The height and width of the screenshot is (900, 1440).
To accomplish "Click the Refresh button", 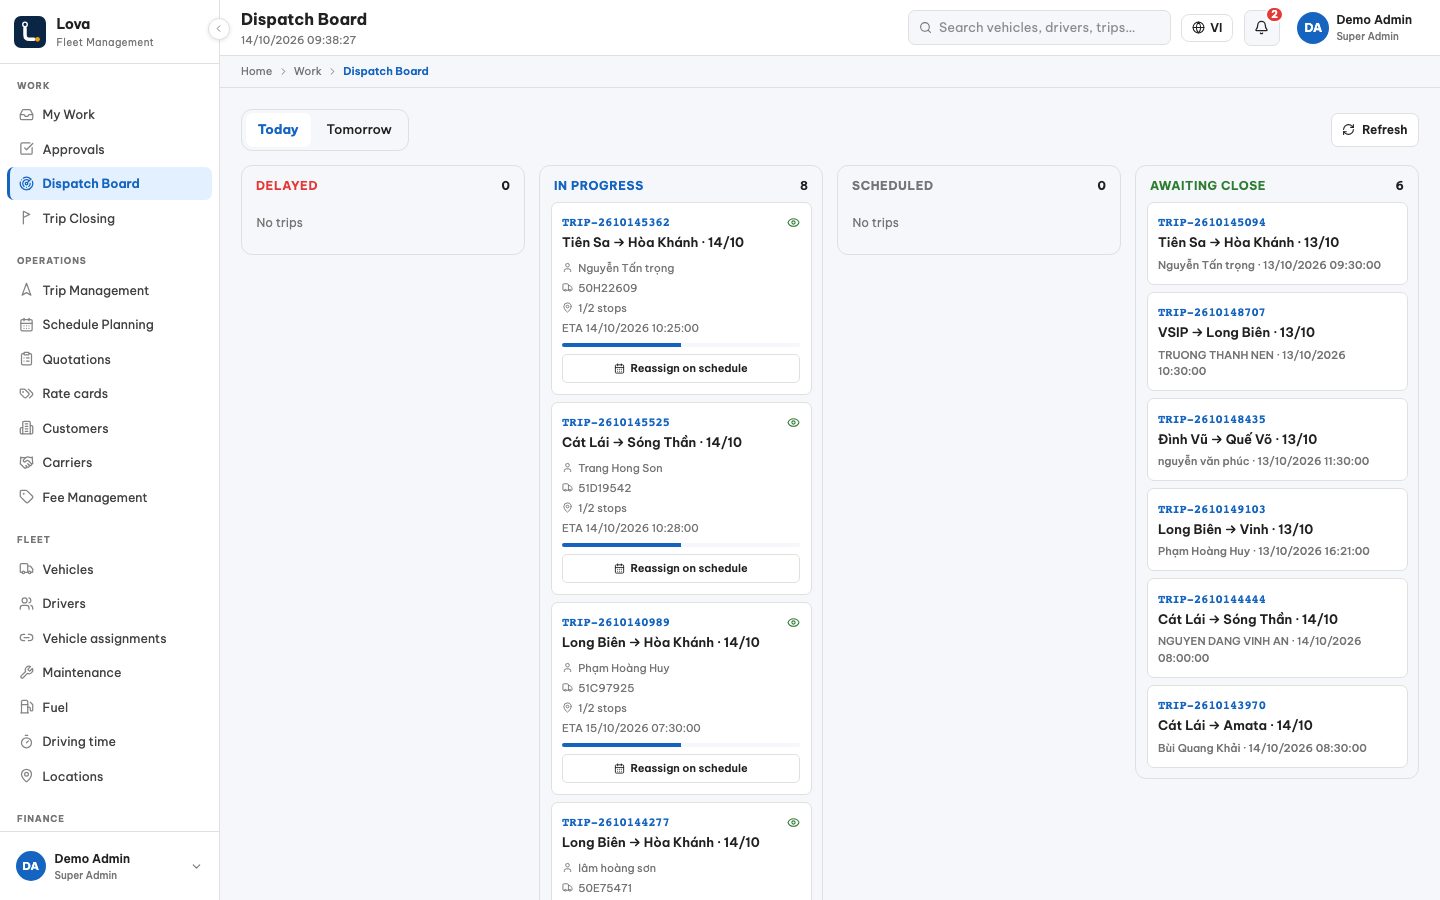I will [x=1374, y=130].
